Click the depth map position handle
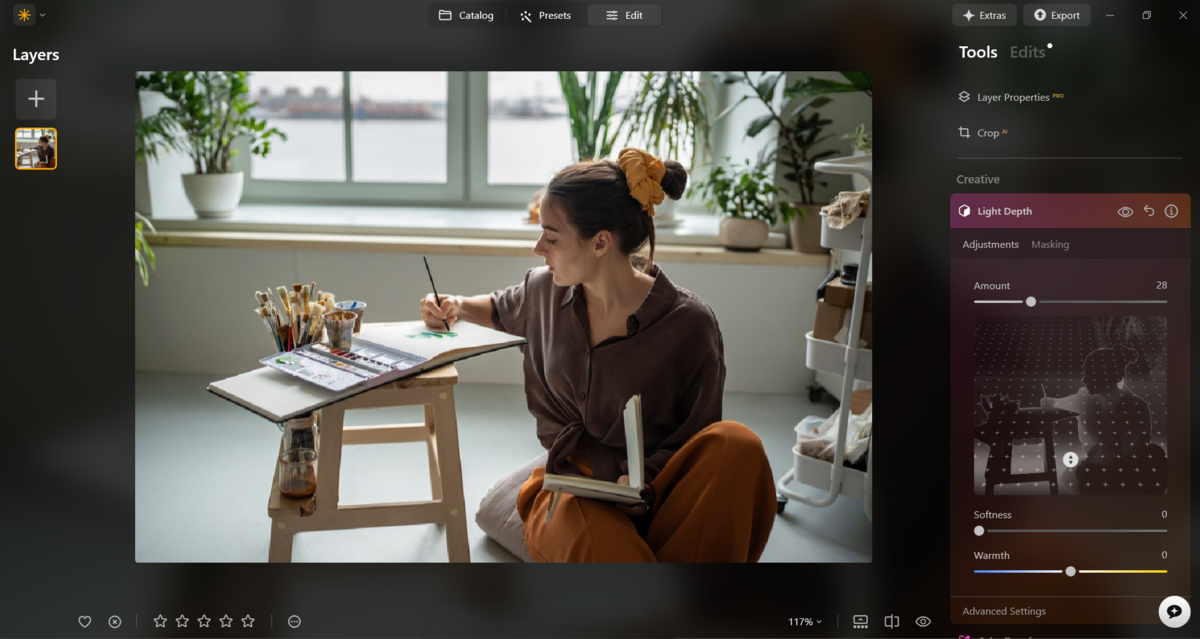The width and height of the screenshot is (1200, 639). click(1070, 460)
